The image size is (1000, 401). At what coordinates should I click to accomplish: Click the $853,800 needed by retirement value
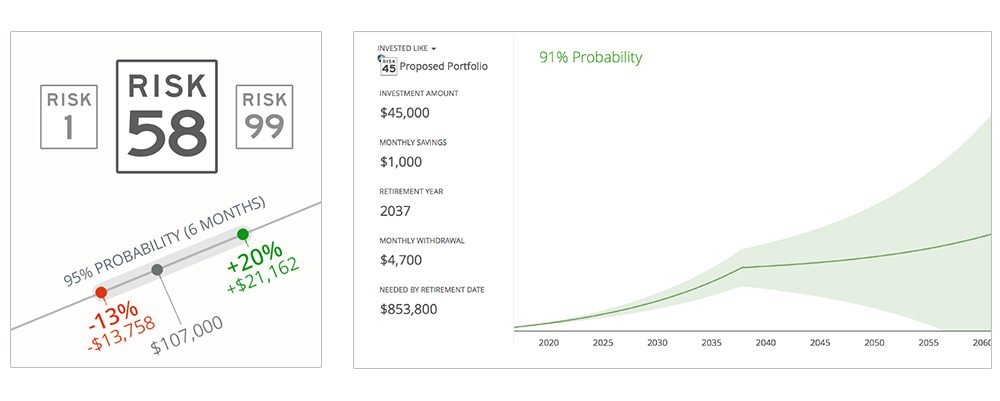tap(410, 309)
